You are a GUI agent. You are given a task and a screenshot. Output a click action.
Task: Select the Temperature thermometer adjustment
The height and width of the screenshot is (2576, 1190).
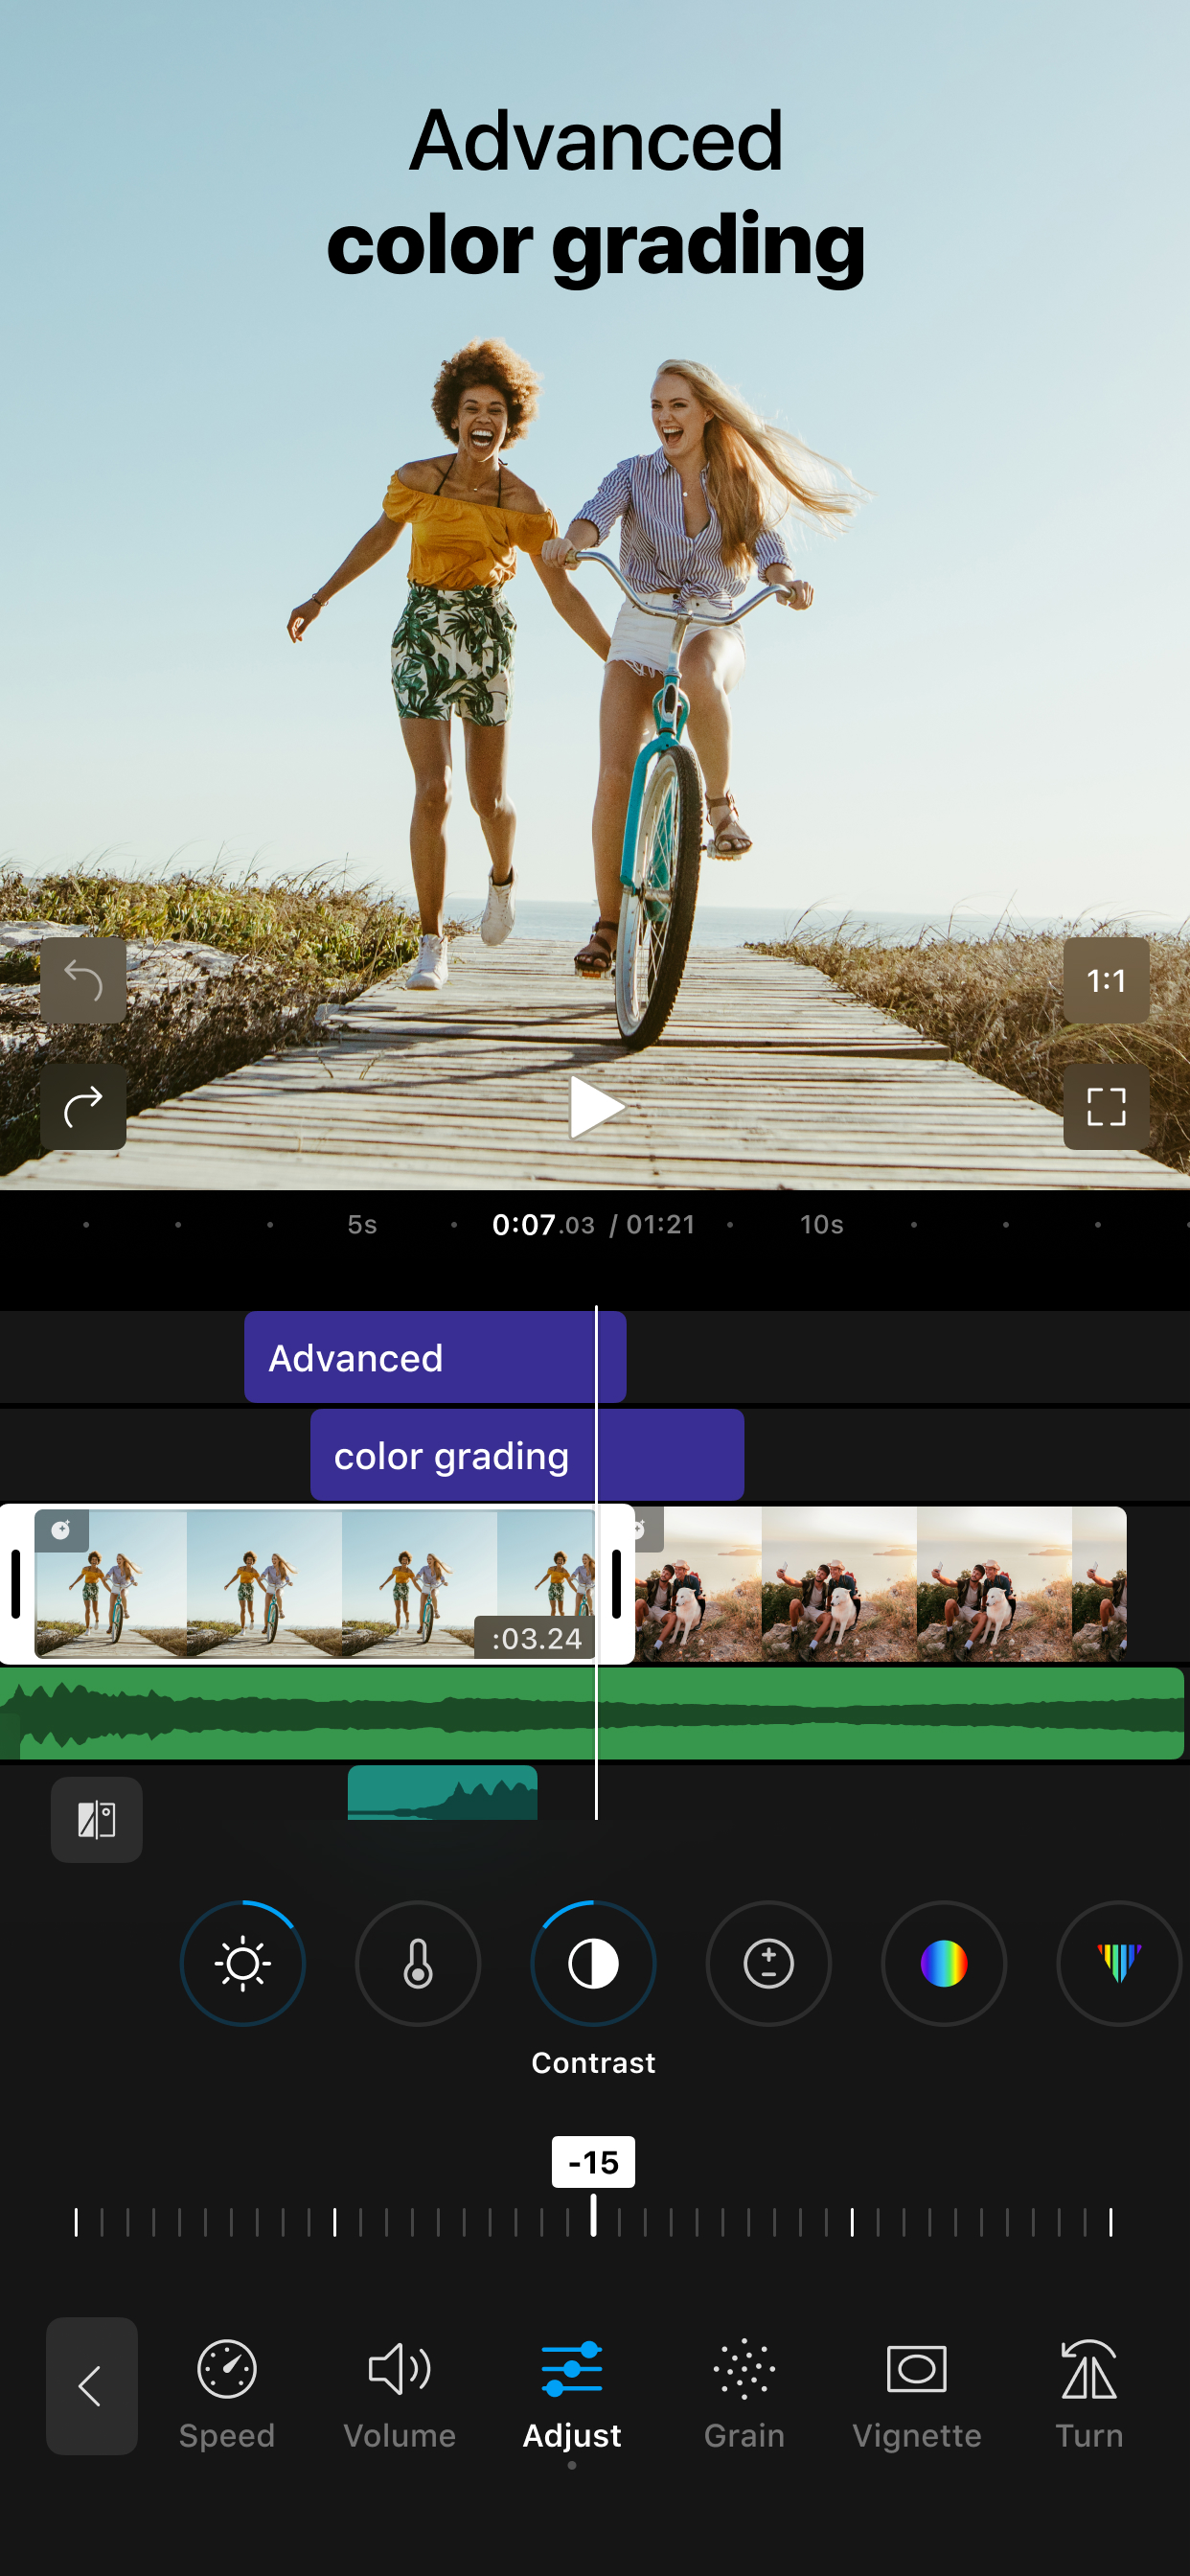pos(418,1963)
